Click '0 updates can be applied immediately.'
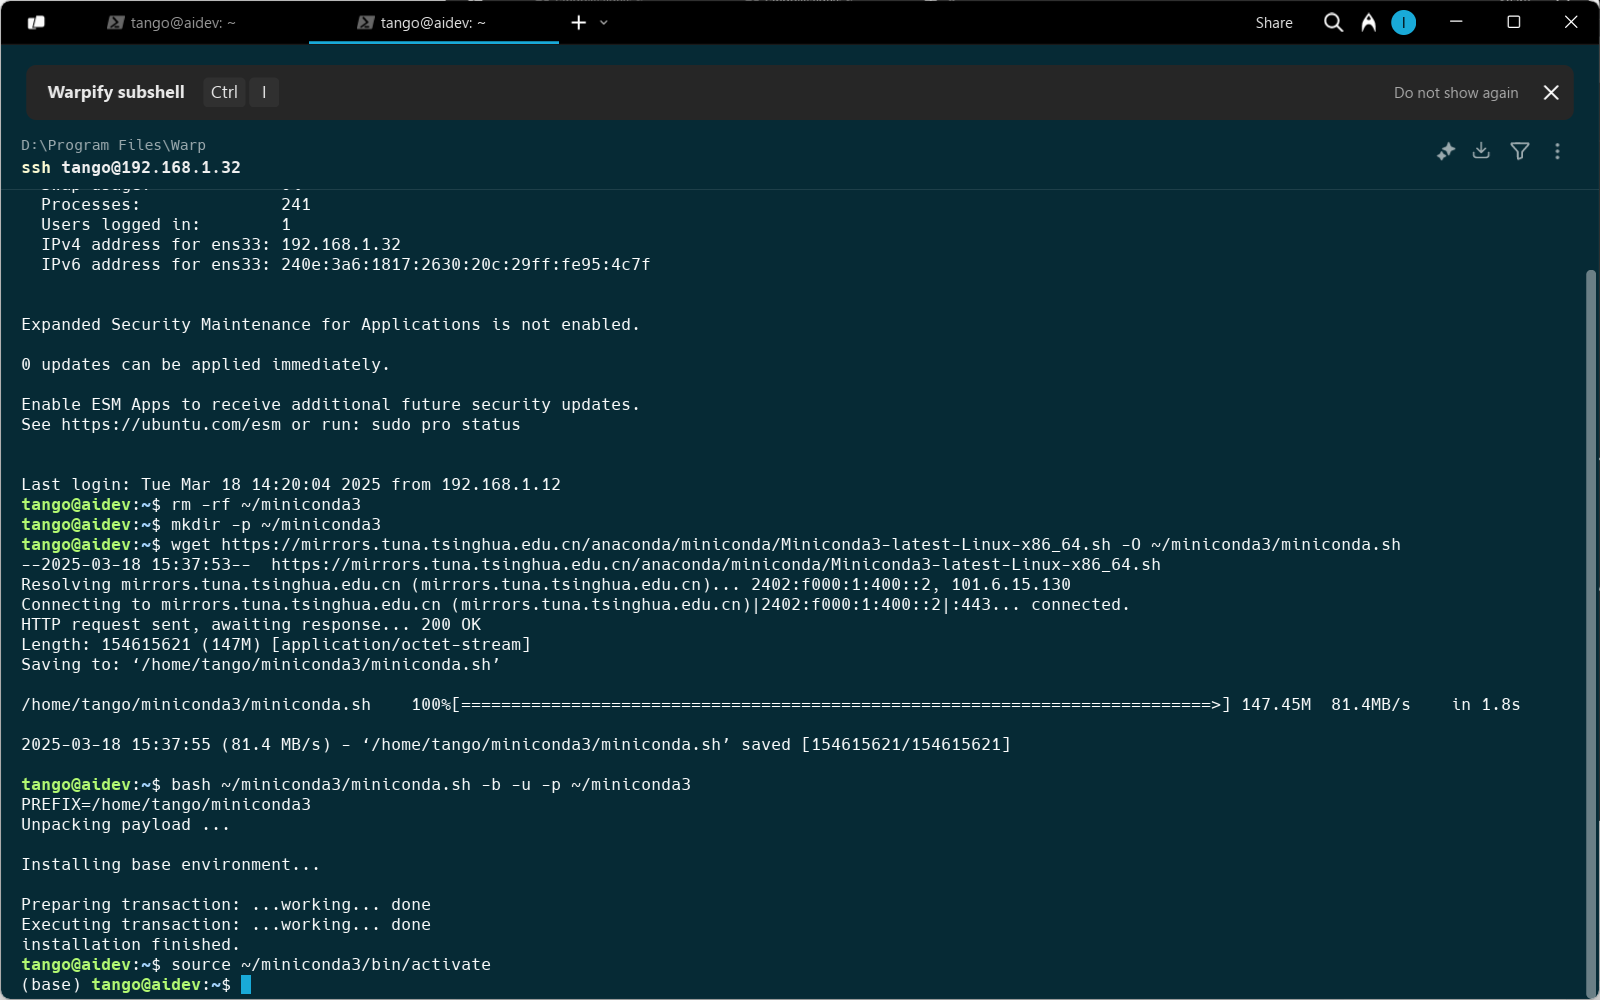The image size is (1600, 1000). (206, 365)
